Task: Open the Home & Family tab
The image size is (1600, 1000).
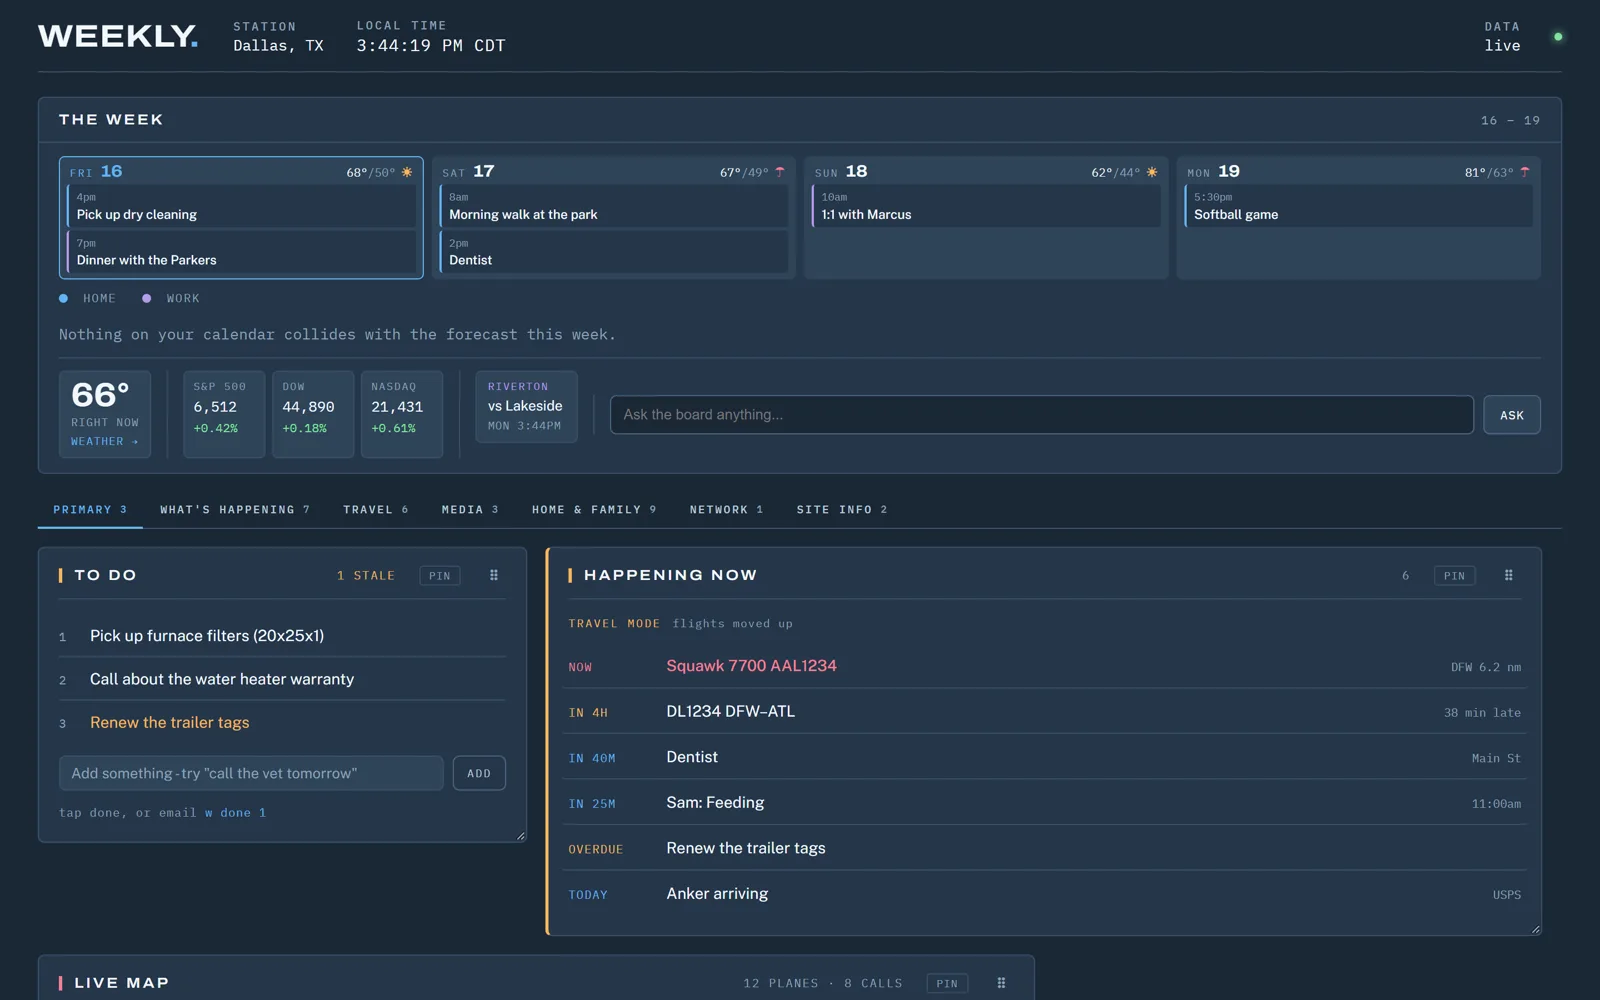Action: (x=594, y=510)
